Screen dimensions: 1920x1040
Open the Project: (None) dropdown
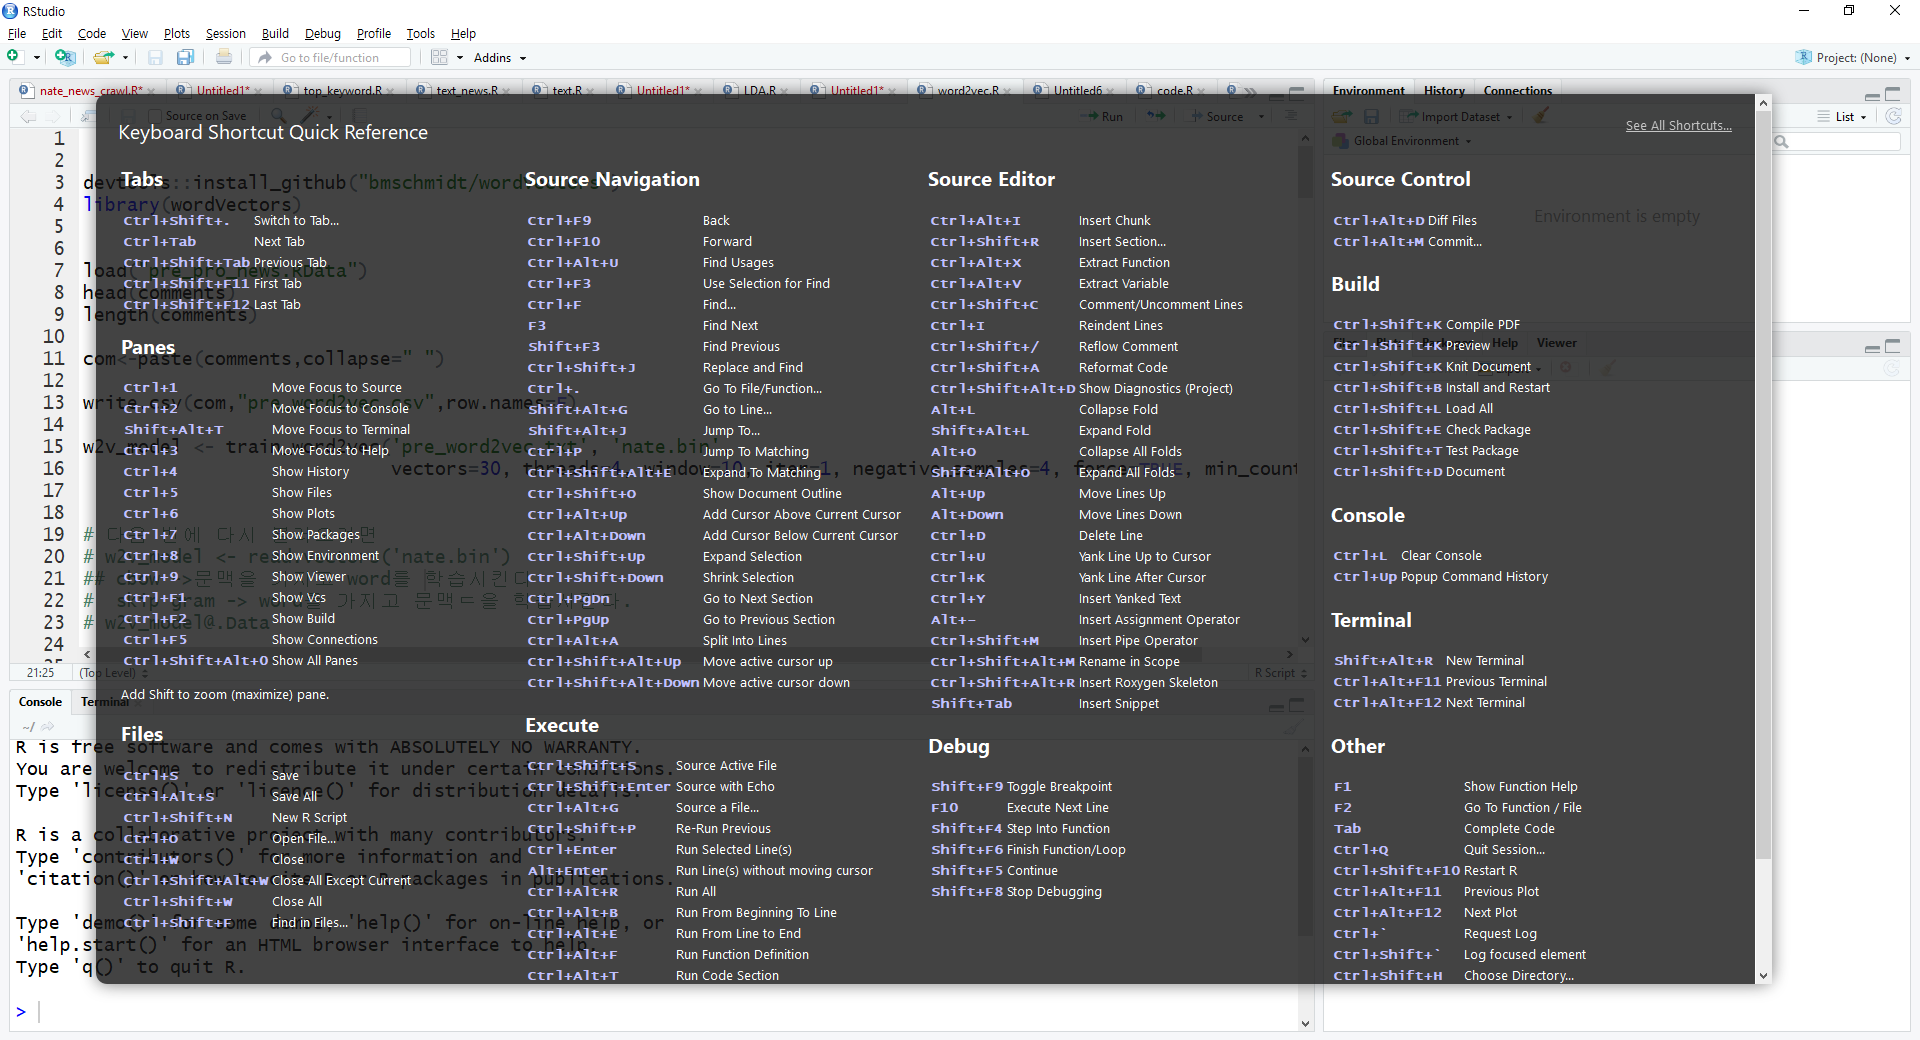(x=1853, y=58)
